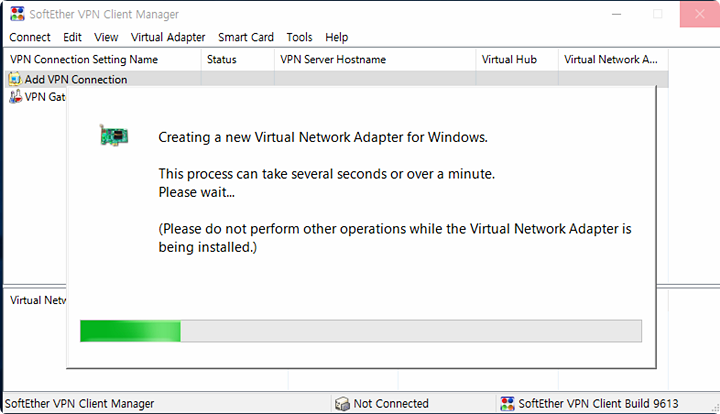Click the SoftEther build icon in status bar
The height and width of the screenshot is (414, 720).
click(507, 403)
